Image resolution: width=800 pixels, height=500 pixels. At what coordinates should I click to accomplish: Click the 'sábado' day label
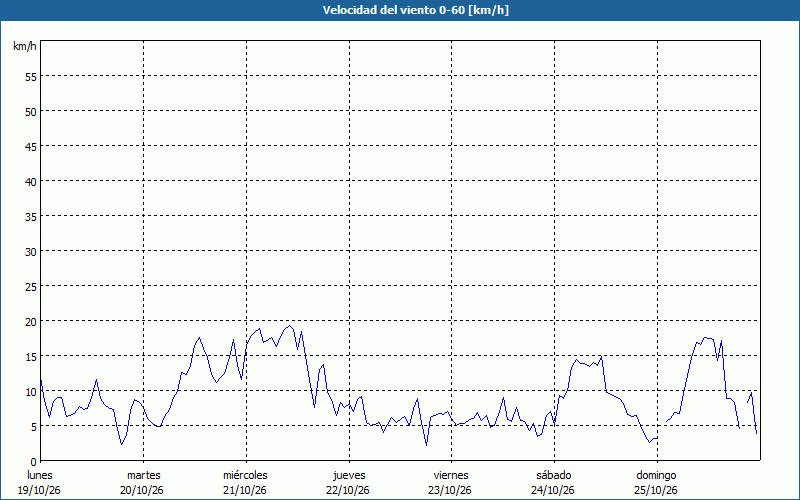click(x=554, y=475)
